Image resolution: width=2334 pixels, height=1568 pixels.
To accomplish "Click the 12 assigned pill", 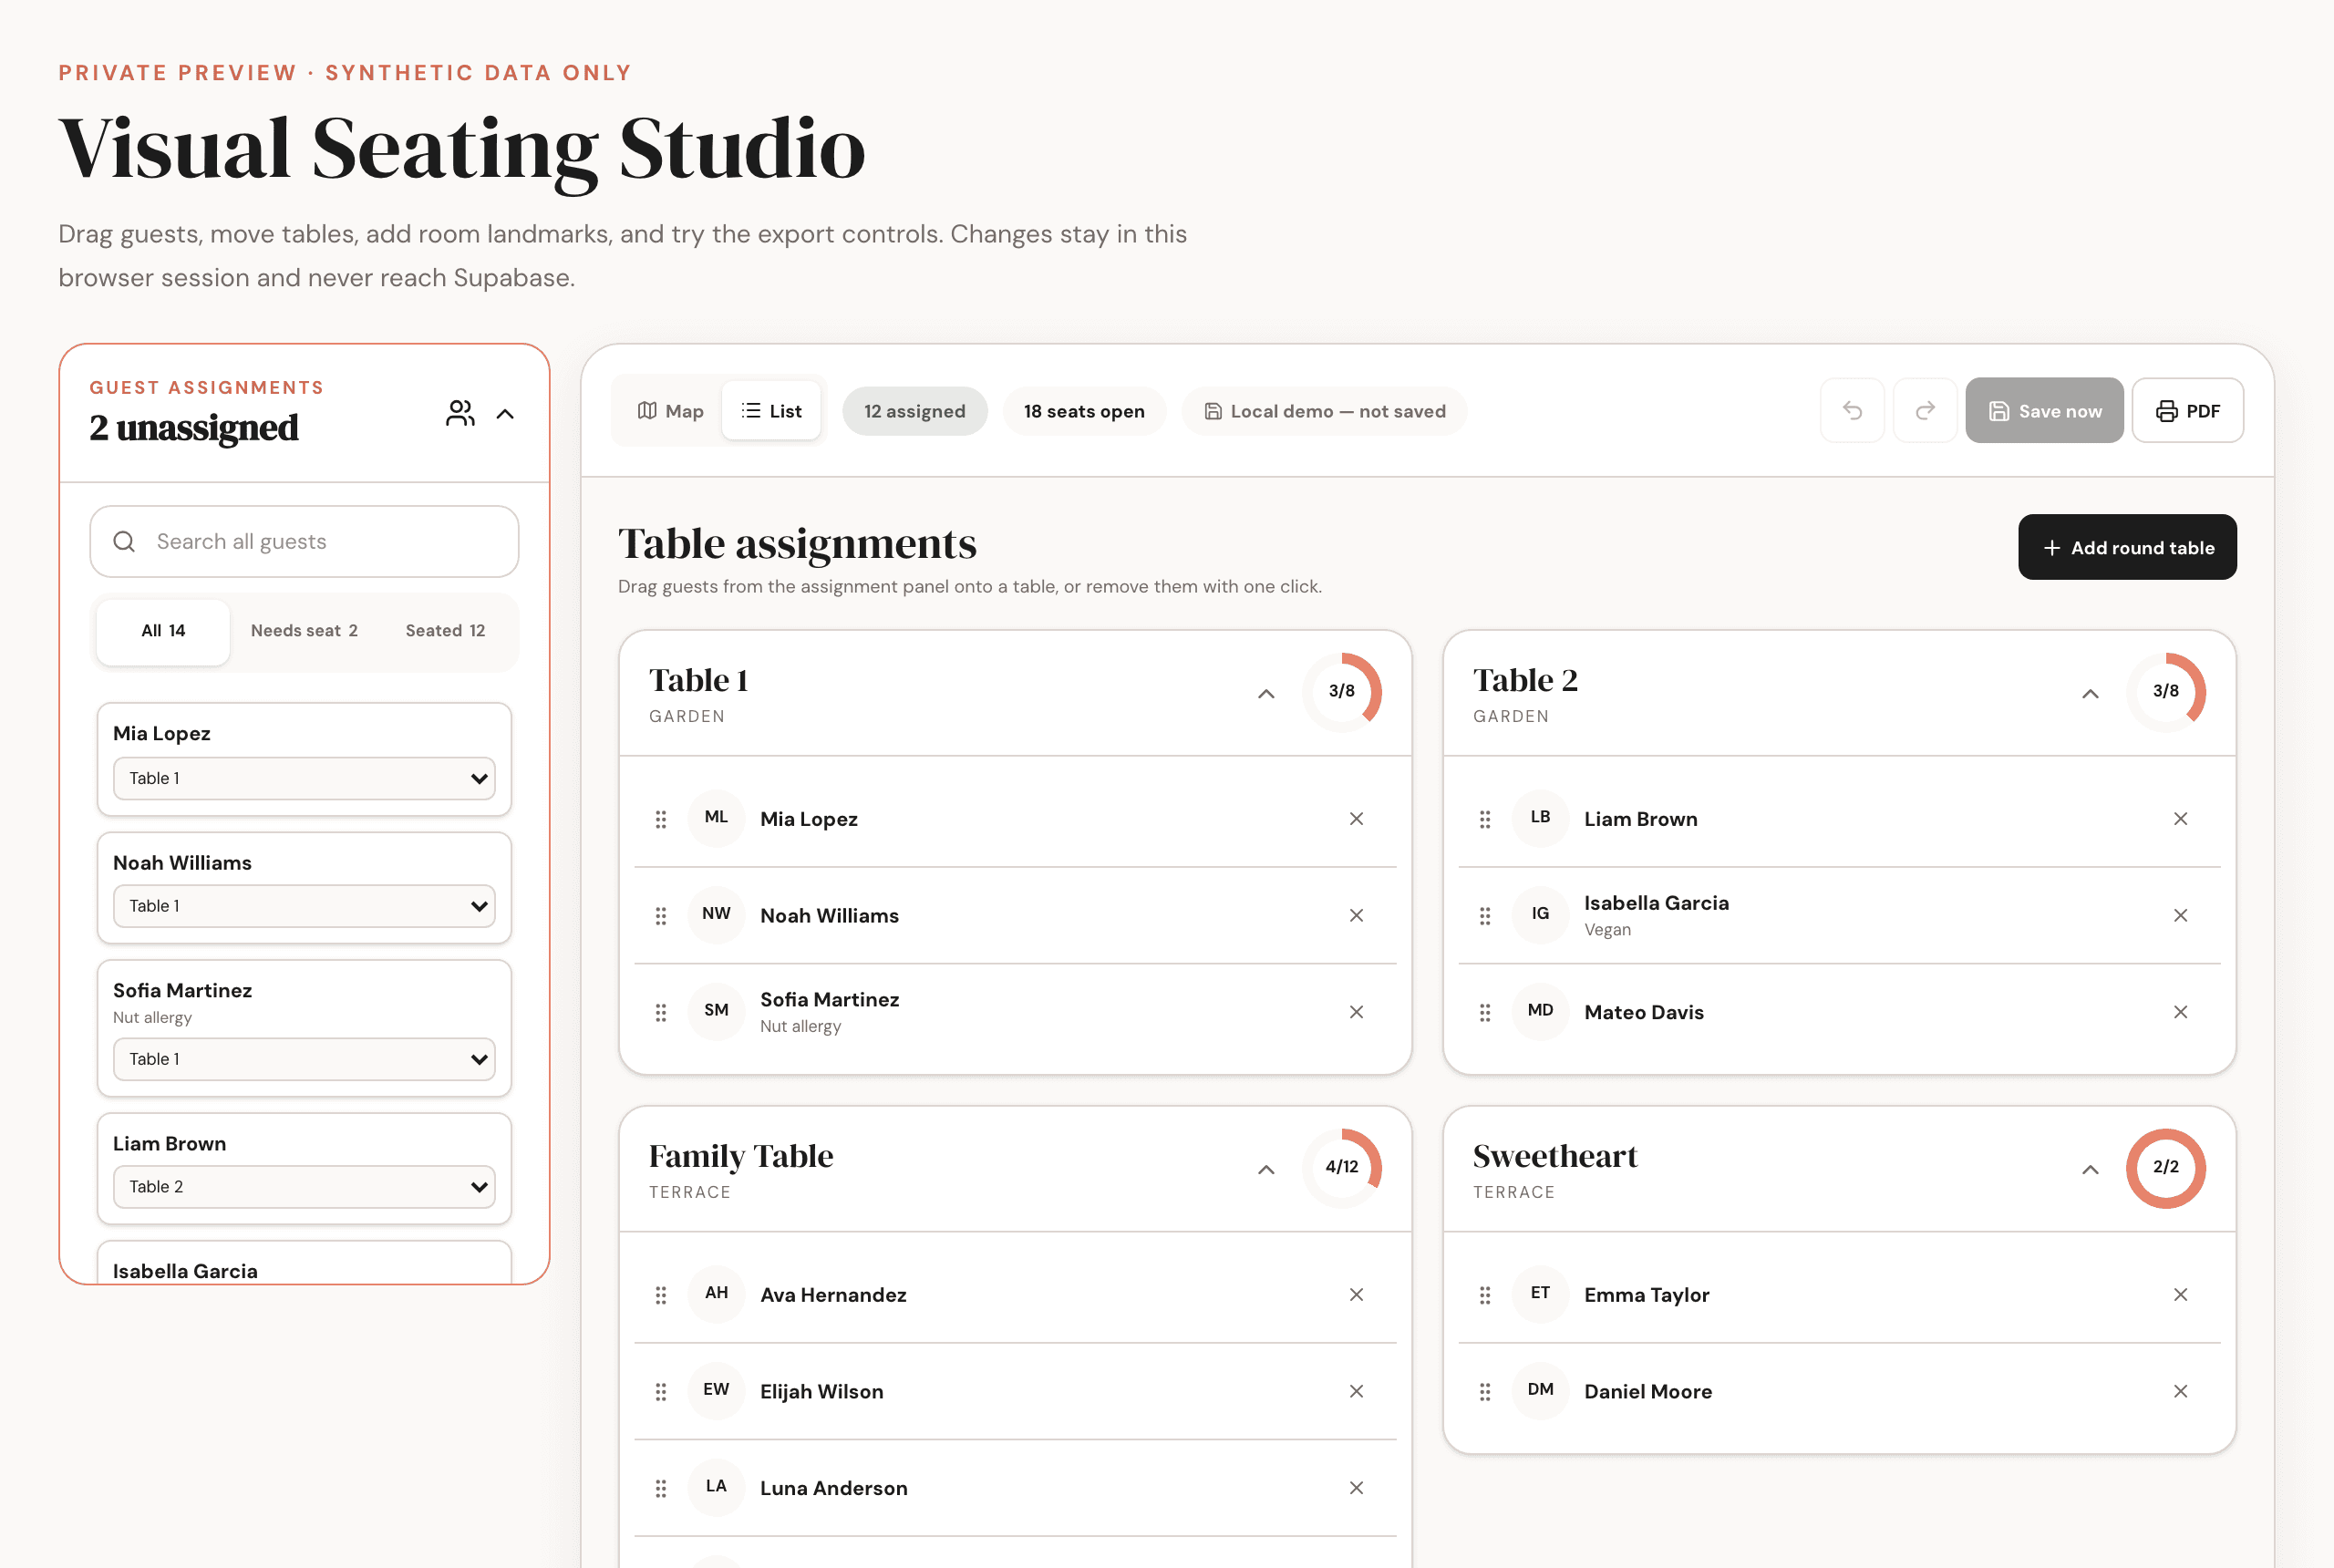I will click(x=914, y=411).
